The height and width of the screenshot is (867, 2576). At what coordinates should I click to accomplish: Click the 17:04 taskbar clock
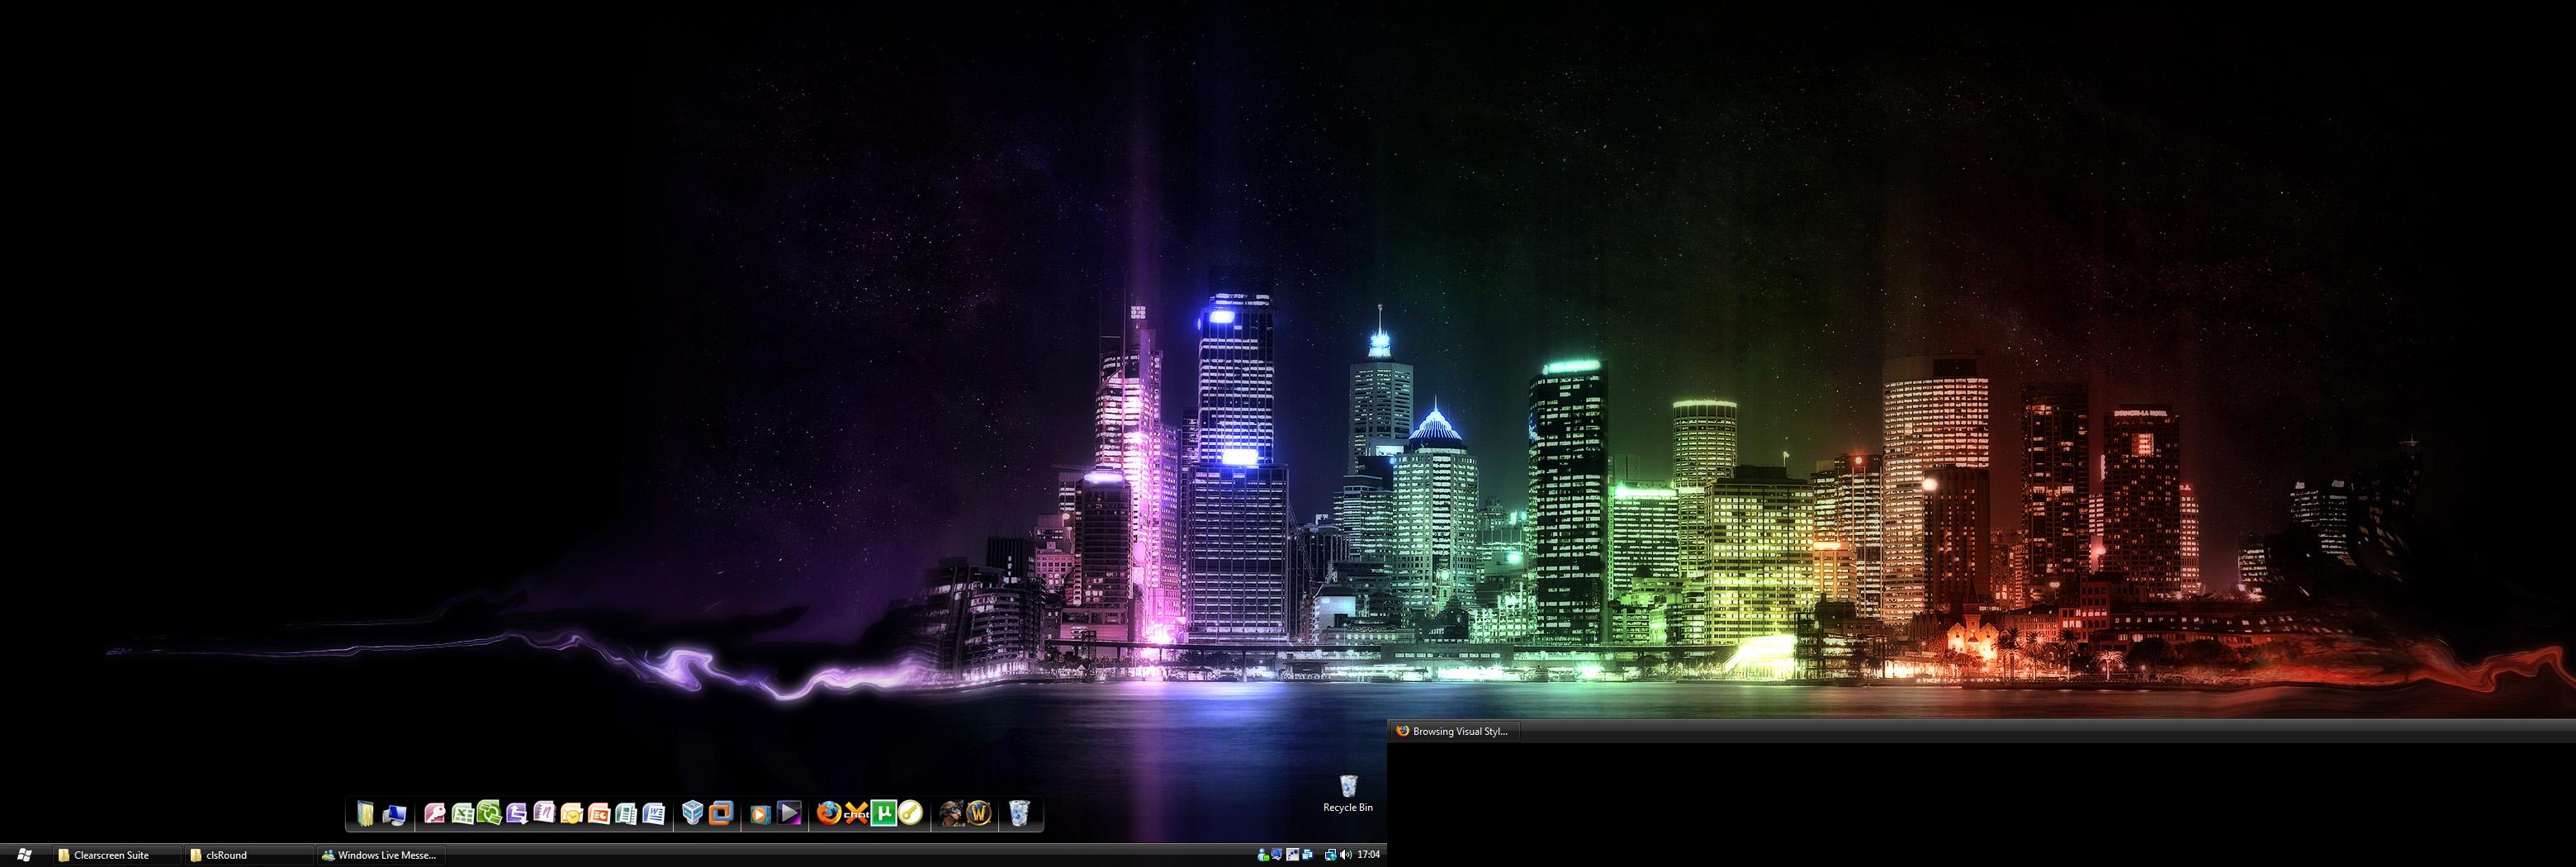1369,855
